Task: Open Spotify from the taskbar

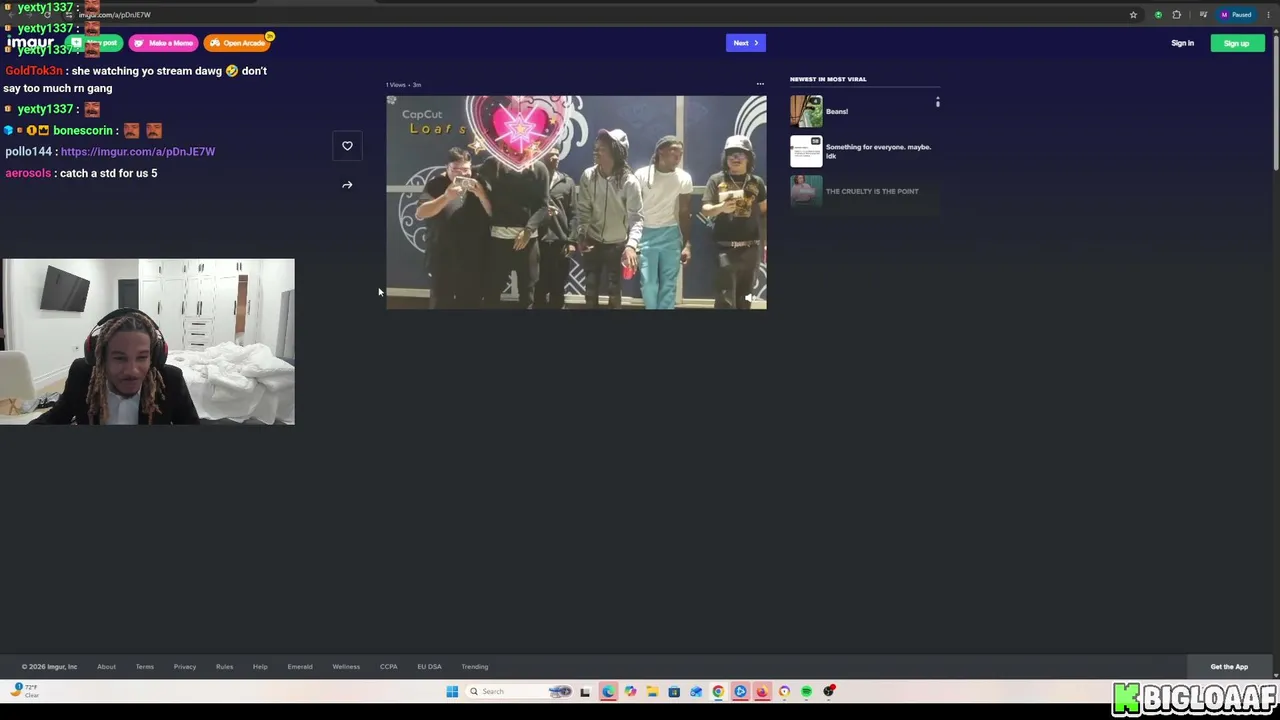Action: click(806, 692)
